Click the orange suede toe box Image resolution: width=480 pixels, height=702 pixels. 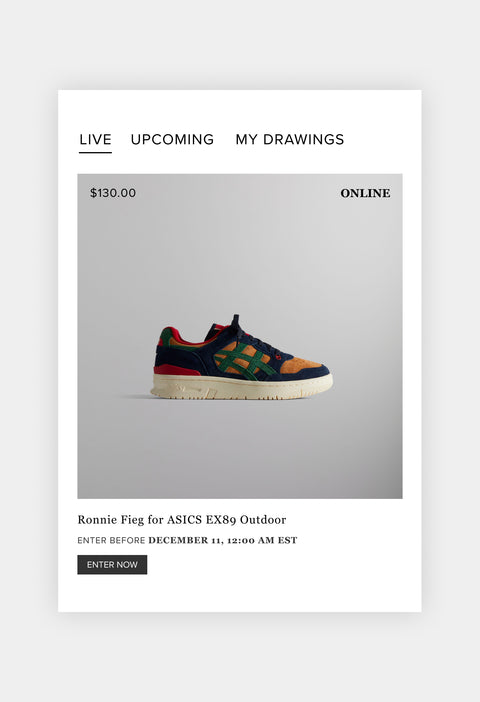[300, 365]
